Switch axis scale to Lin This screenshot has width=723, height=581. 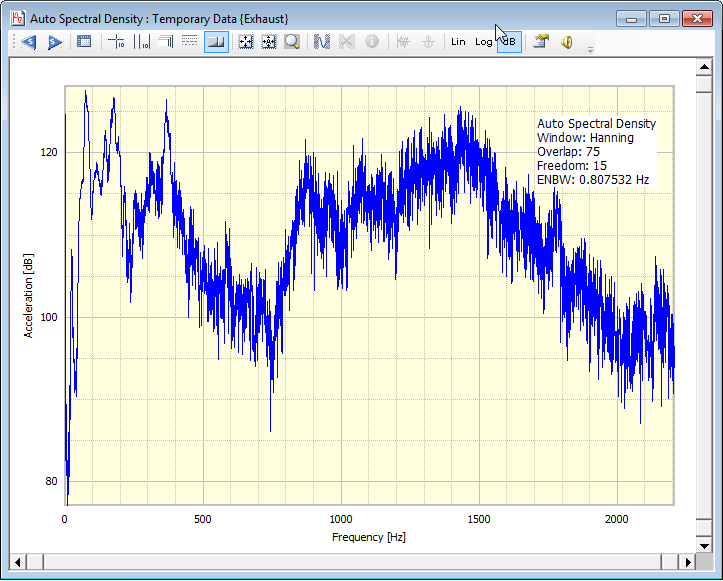tap(458, 42)
